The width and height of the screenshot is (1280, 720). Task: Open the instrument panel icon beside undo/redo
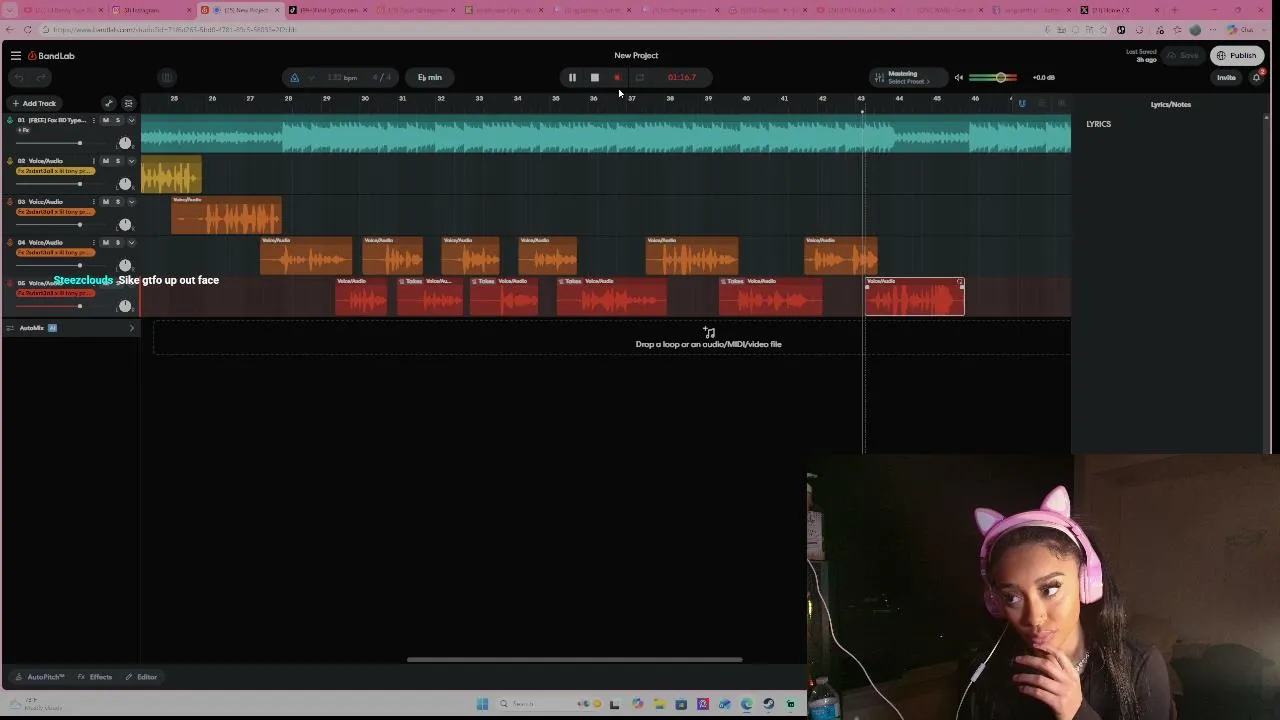(x=167, y=77)
